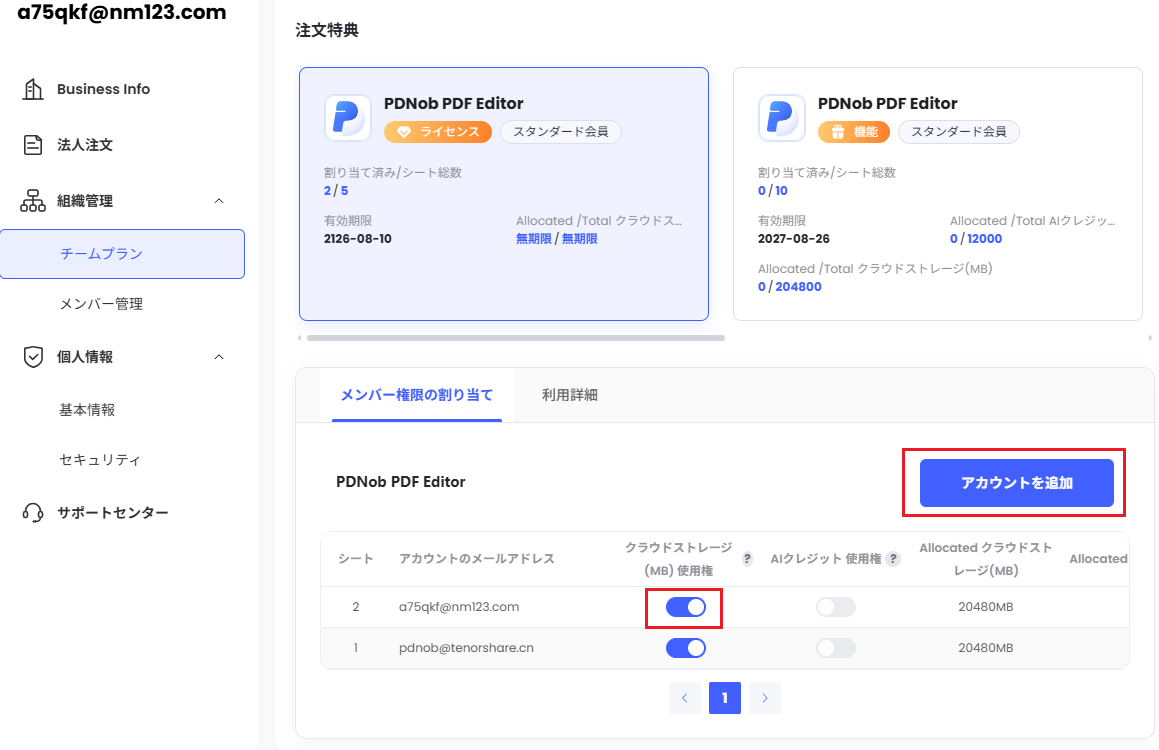This screenshot has height=750, width=1159.
Task: Click the 注文特典 heading
Action: tap(327, 30)
